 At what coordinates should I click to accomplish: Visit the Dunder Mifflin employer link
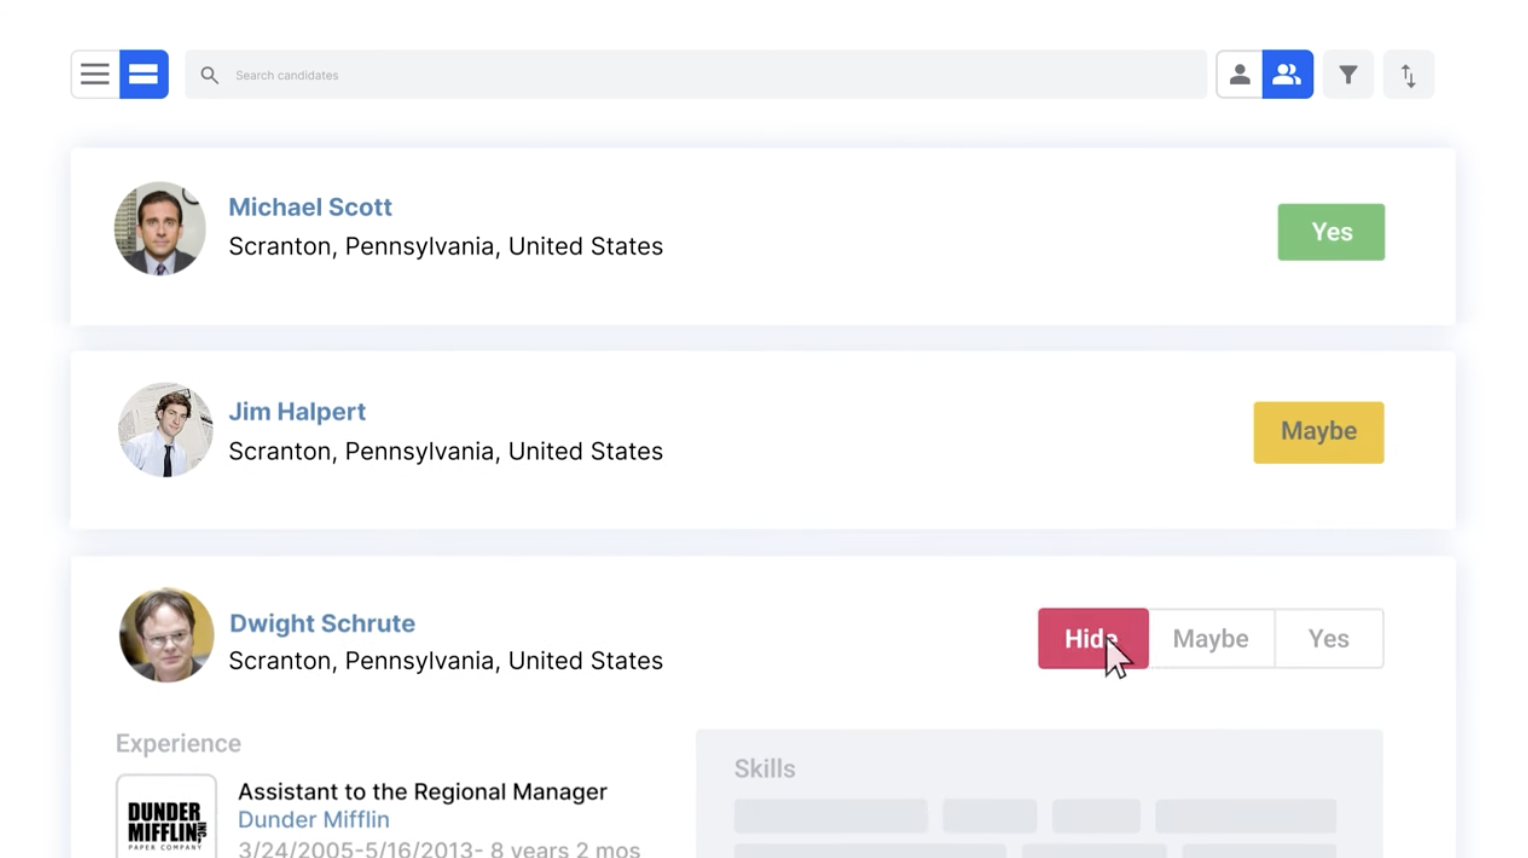tap(314, 819)
